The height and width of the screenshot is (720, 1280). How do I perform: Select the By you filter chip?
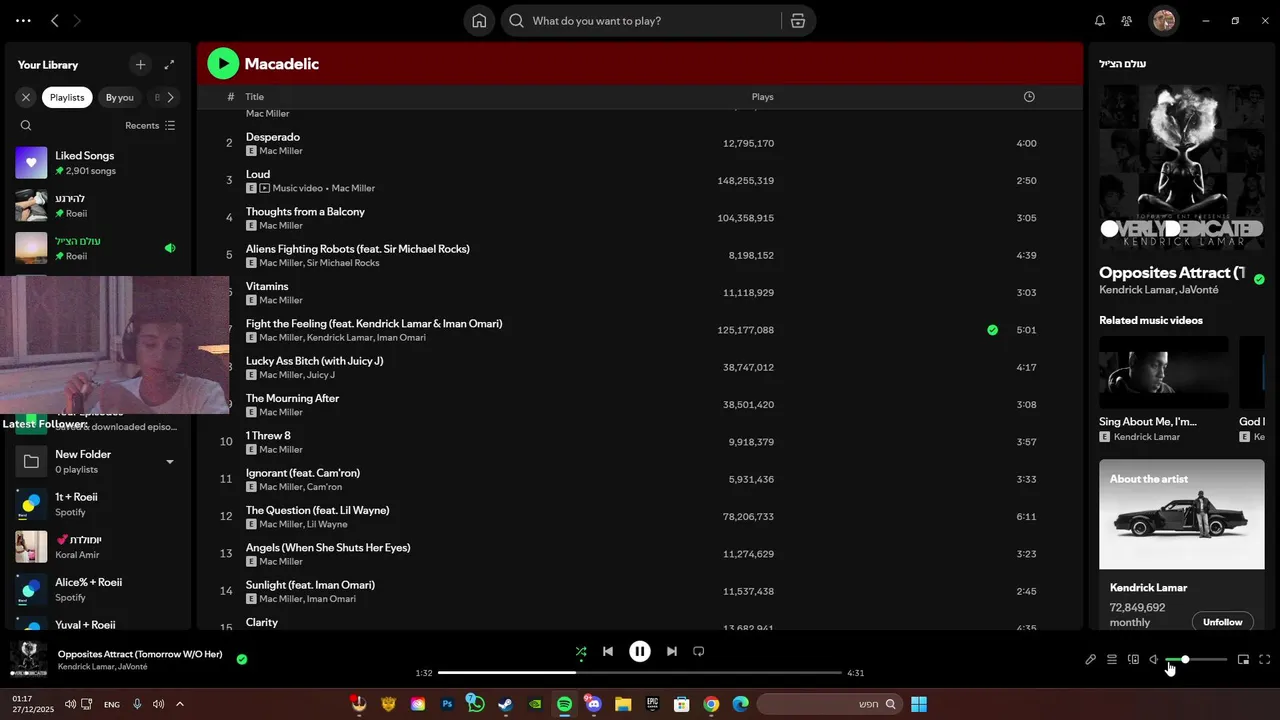click(119, 97)
